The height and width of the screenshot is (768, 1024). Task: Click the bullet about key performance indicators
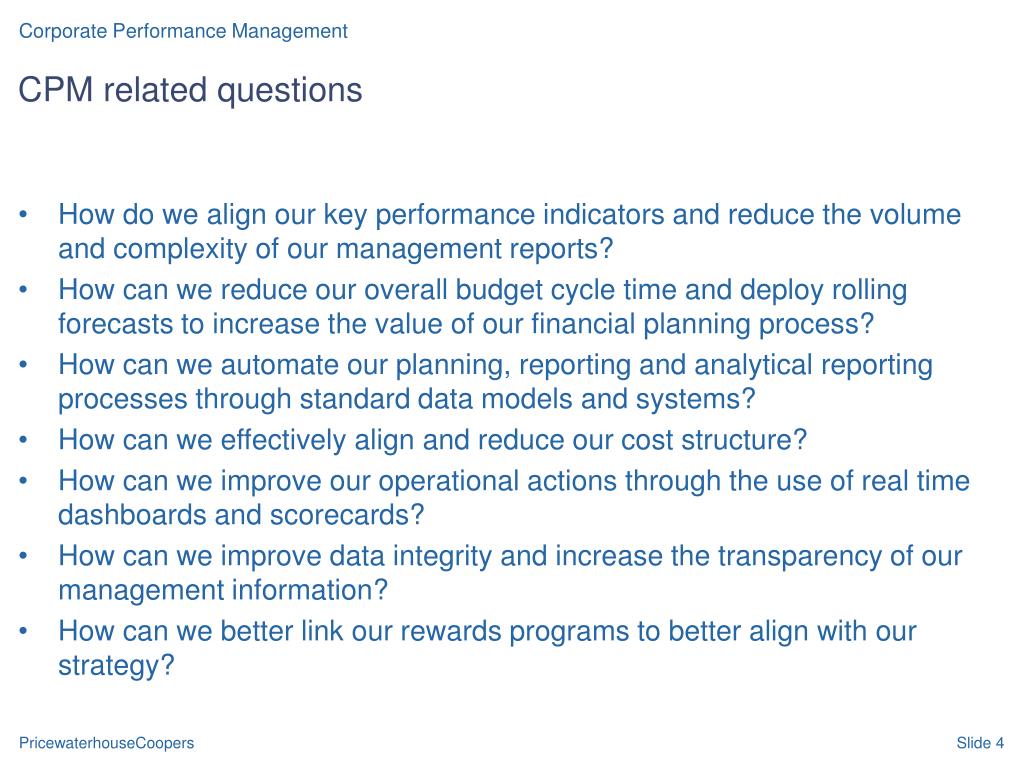509,232
